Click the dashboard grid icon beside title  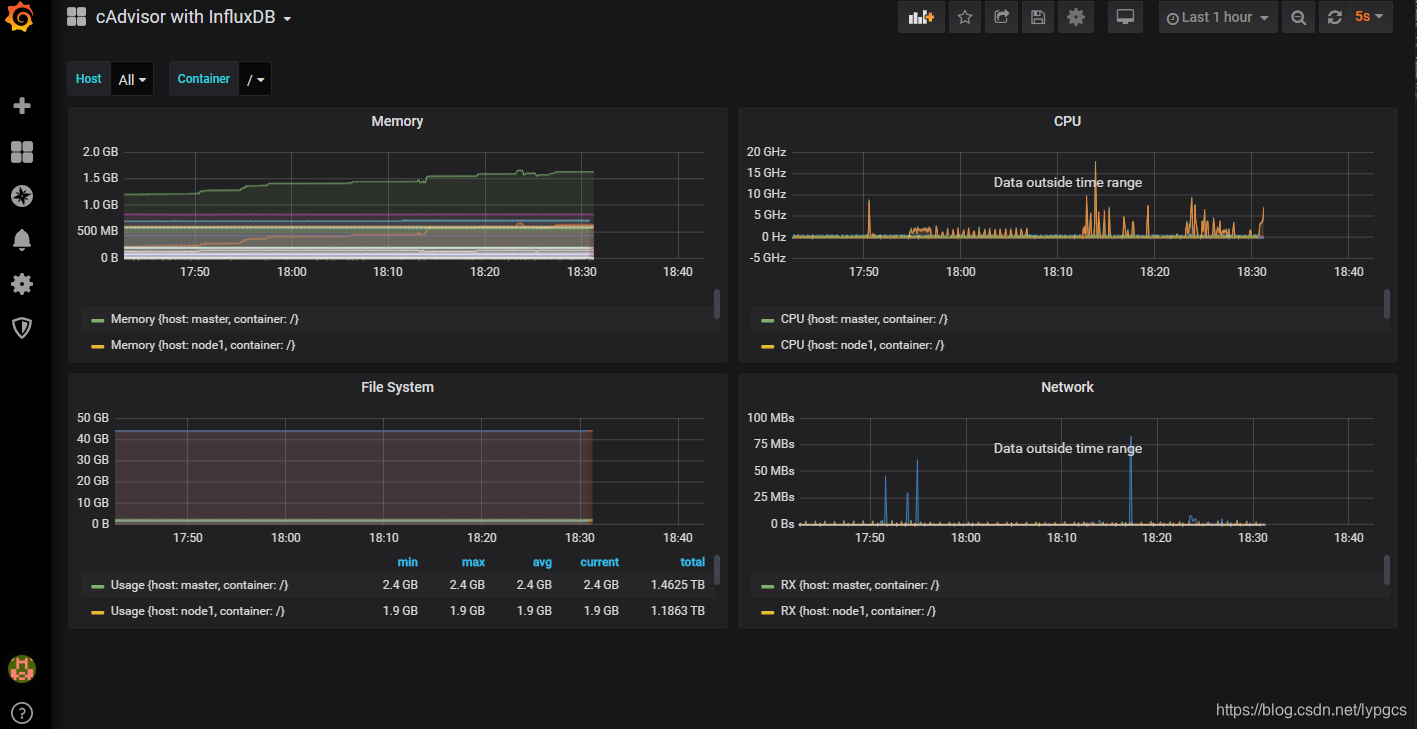(x=76, y=16)
